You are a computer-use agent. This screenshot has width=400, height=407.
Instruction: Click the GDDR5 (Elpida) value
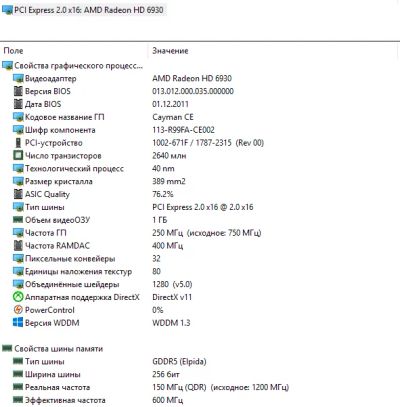click(179, 361)
